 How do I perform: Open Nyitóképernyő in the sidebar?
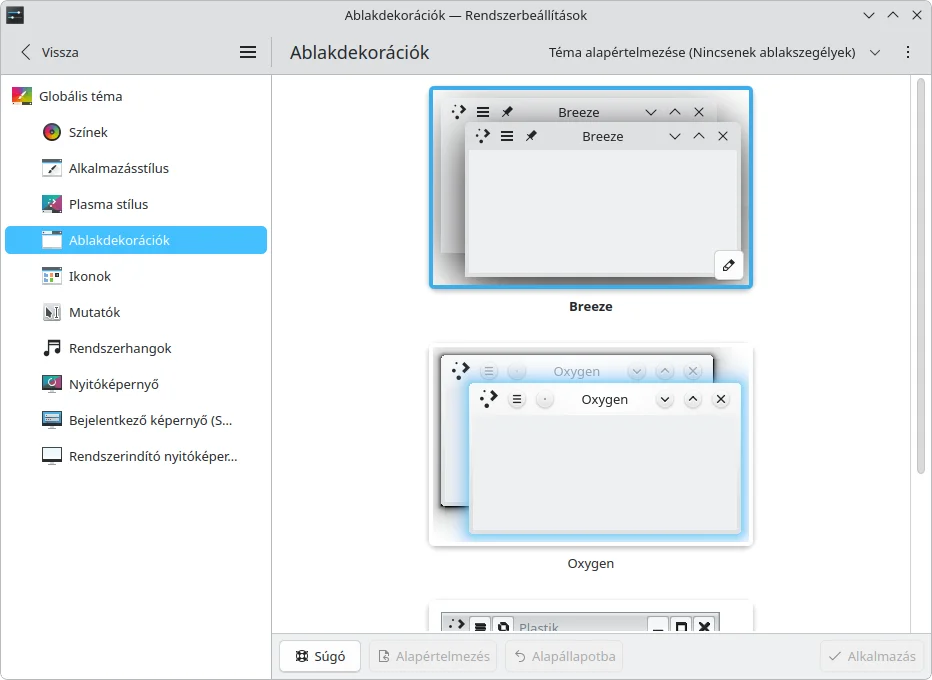point(136,384)
